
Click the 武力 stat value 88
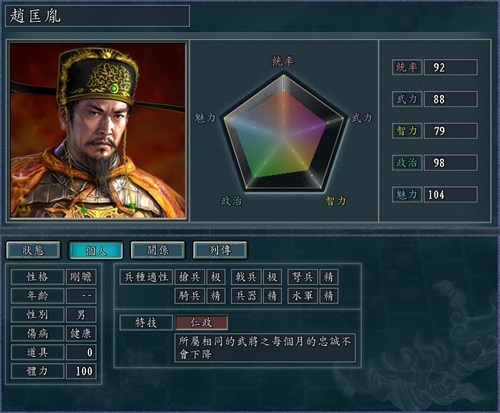[450, 99]
